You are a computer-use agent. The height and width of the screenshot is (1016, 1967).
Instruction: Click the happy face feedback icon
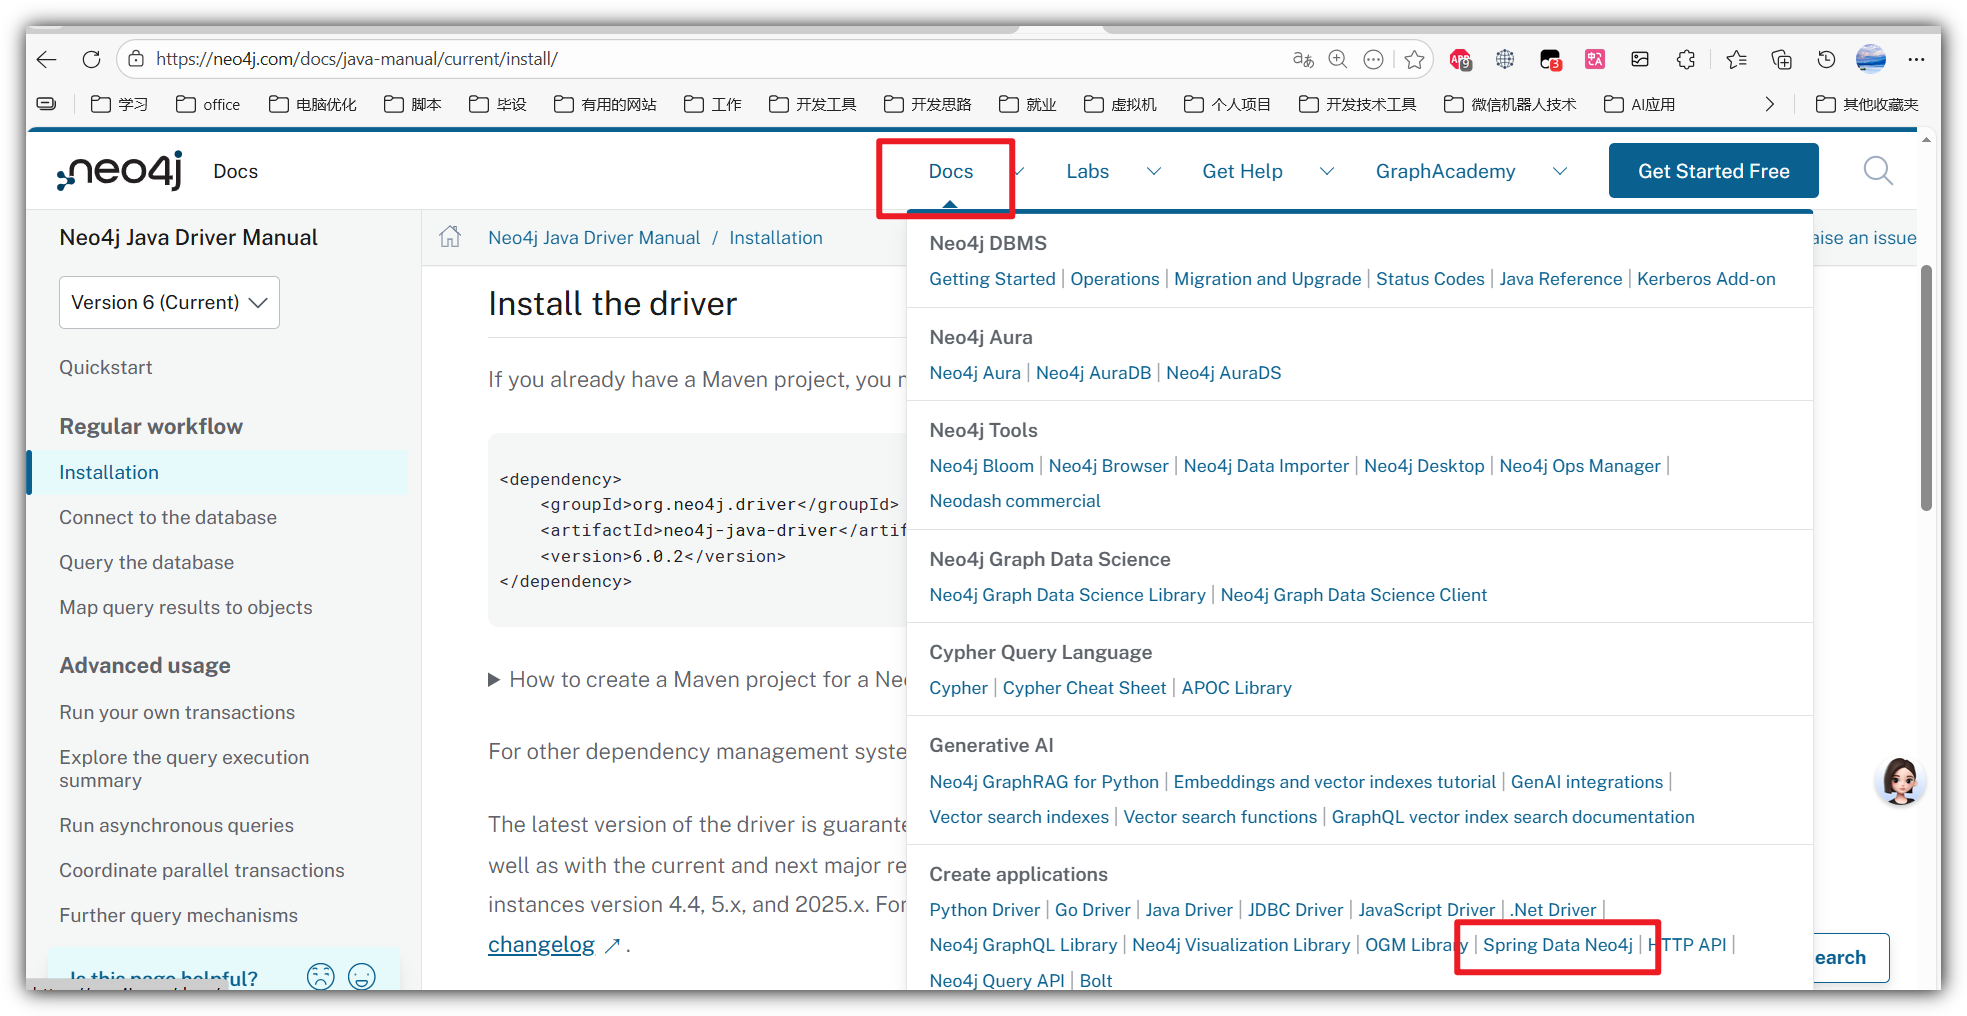(x=362, y=976)
